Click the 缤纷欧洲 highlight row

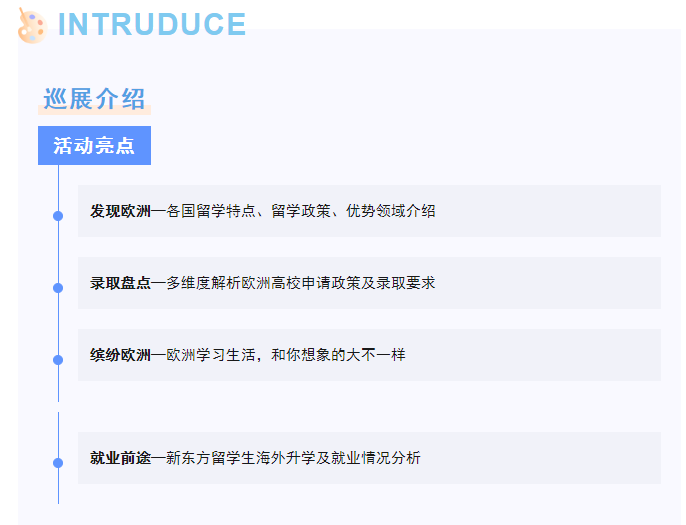point(369,355)
